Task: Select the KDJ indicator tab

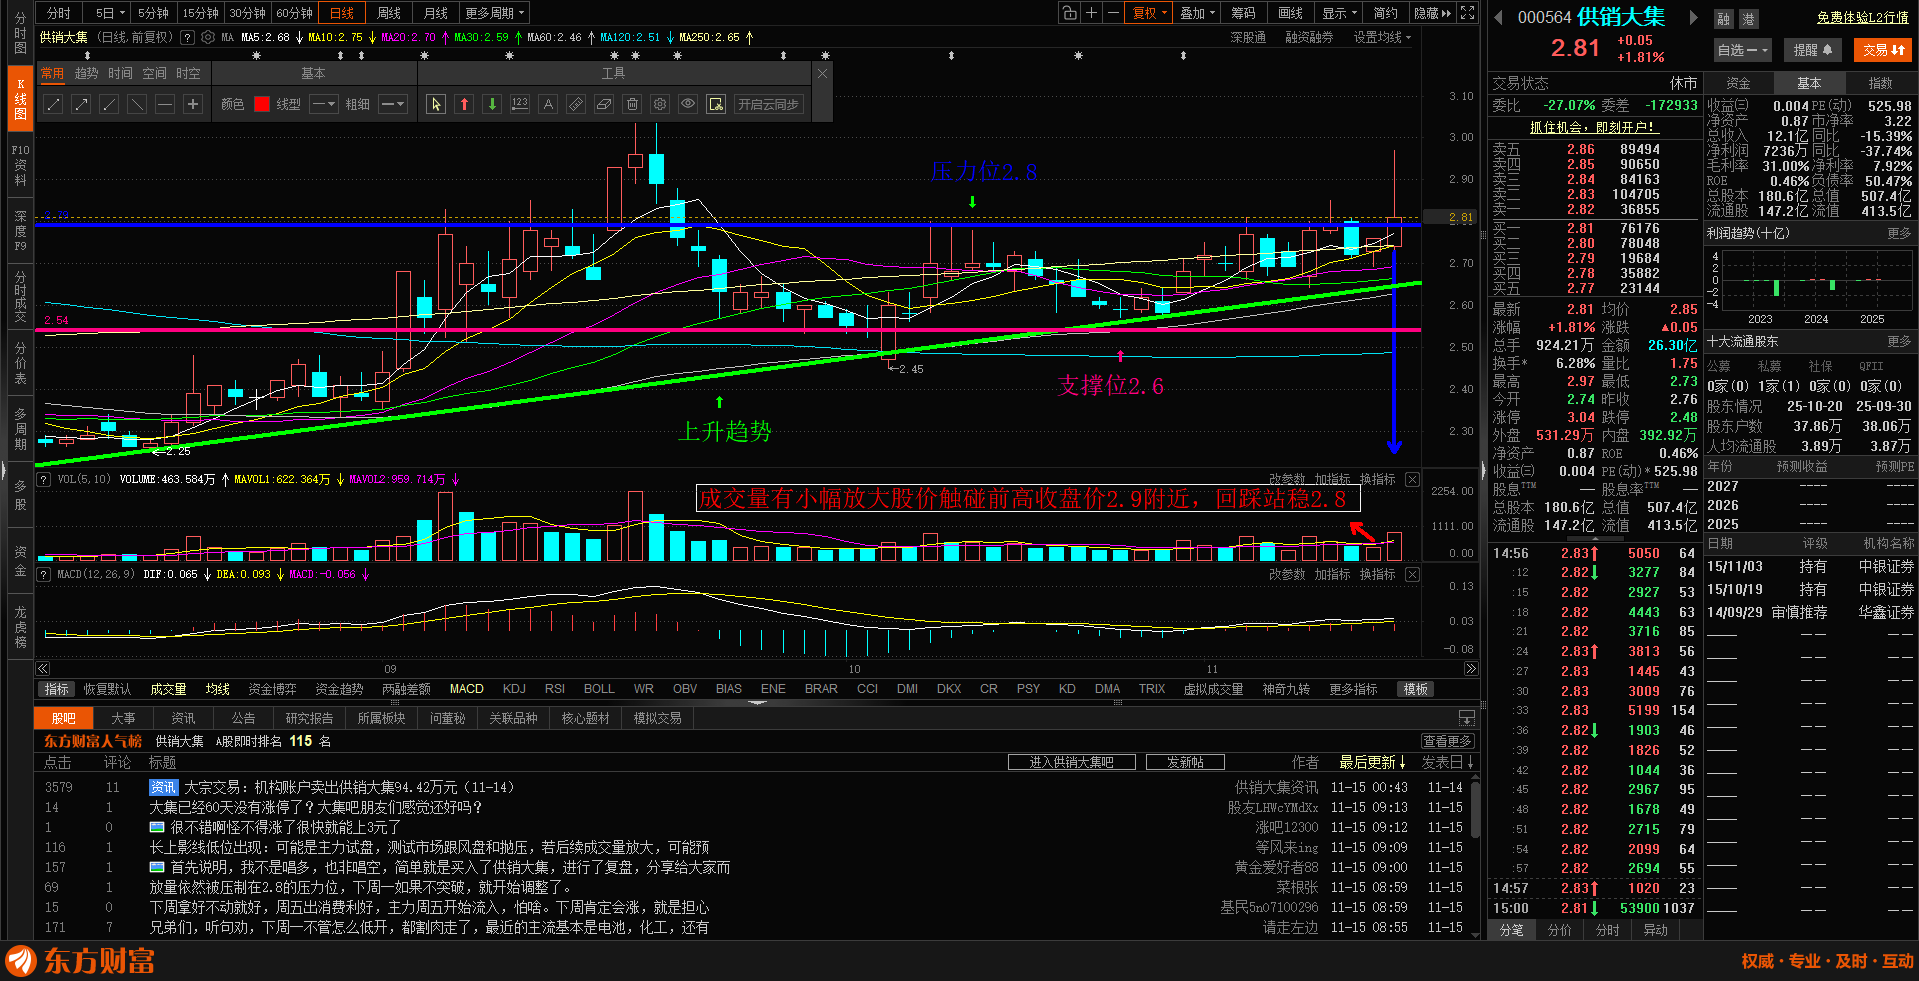Action: [514, 689]
